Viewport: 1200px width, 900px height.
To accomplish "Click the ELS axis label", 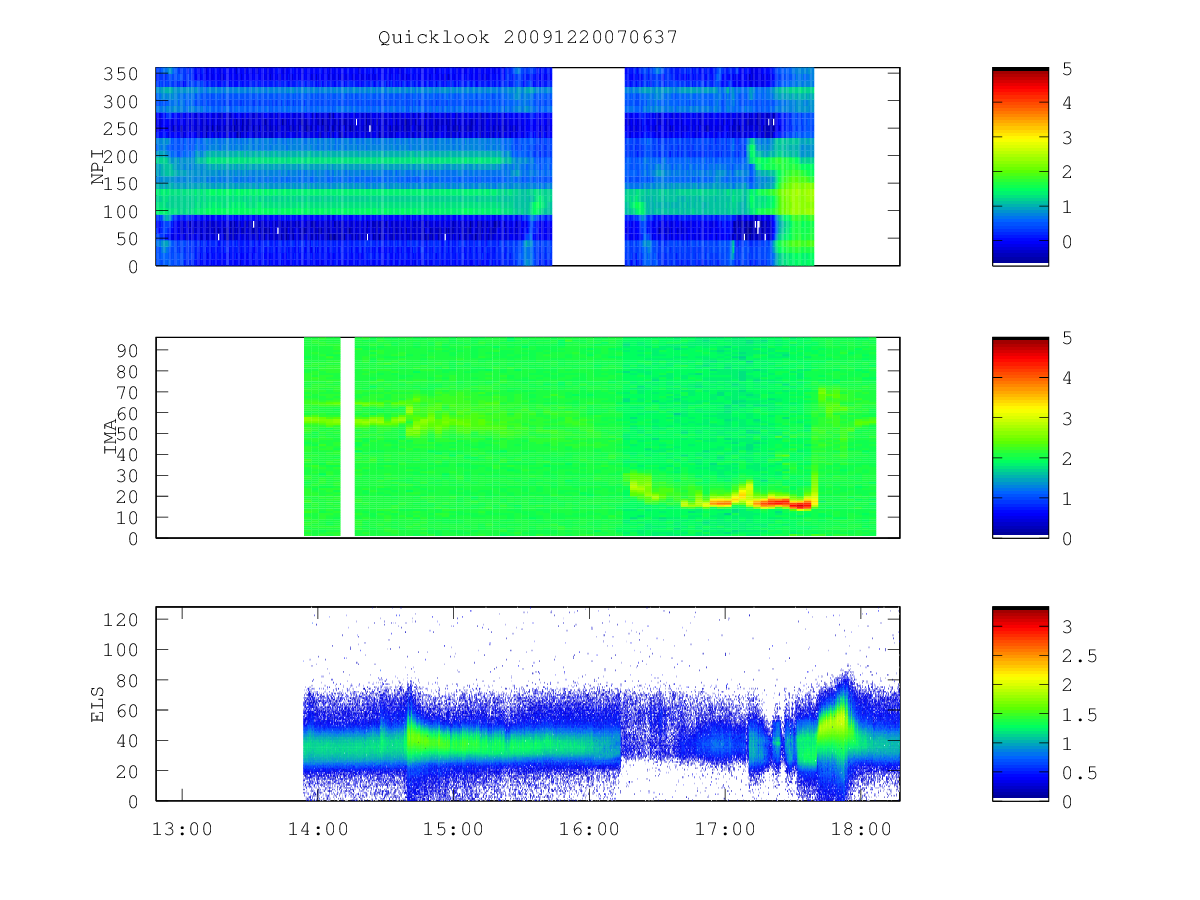I will (x=98, y=704).
